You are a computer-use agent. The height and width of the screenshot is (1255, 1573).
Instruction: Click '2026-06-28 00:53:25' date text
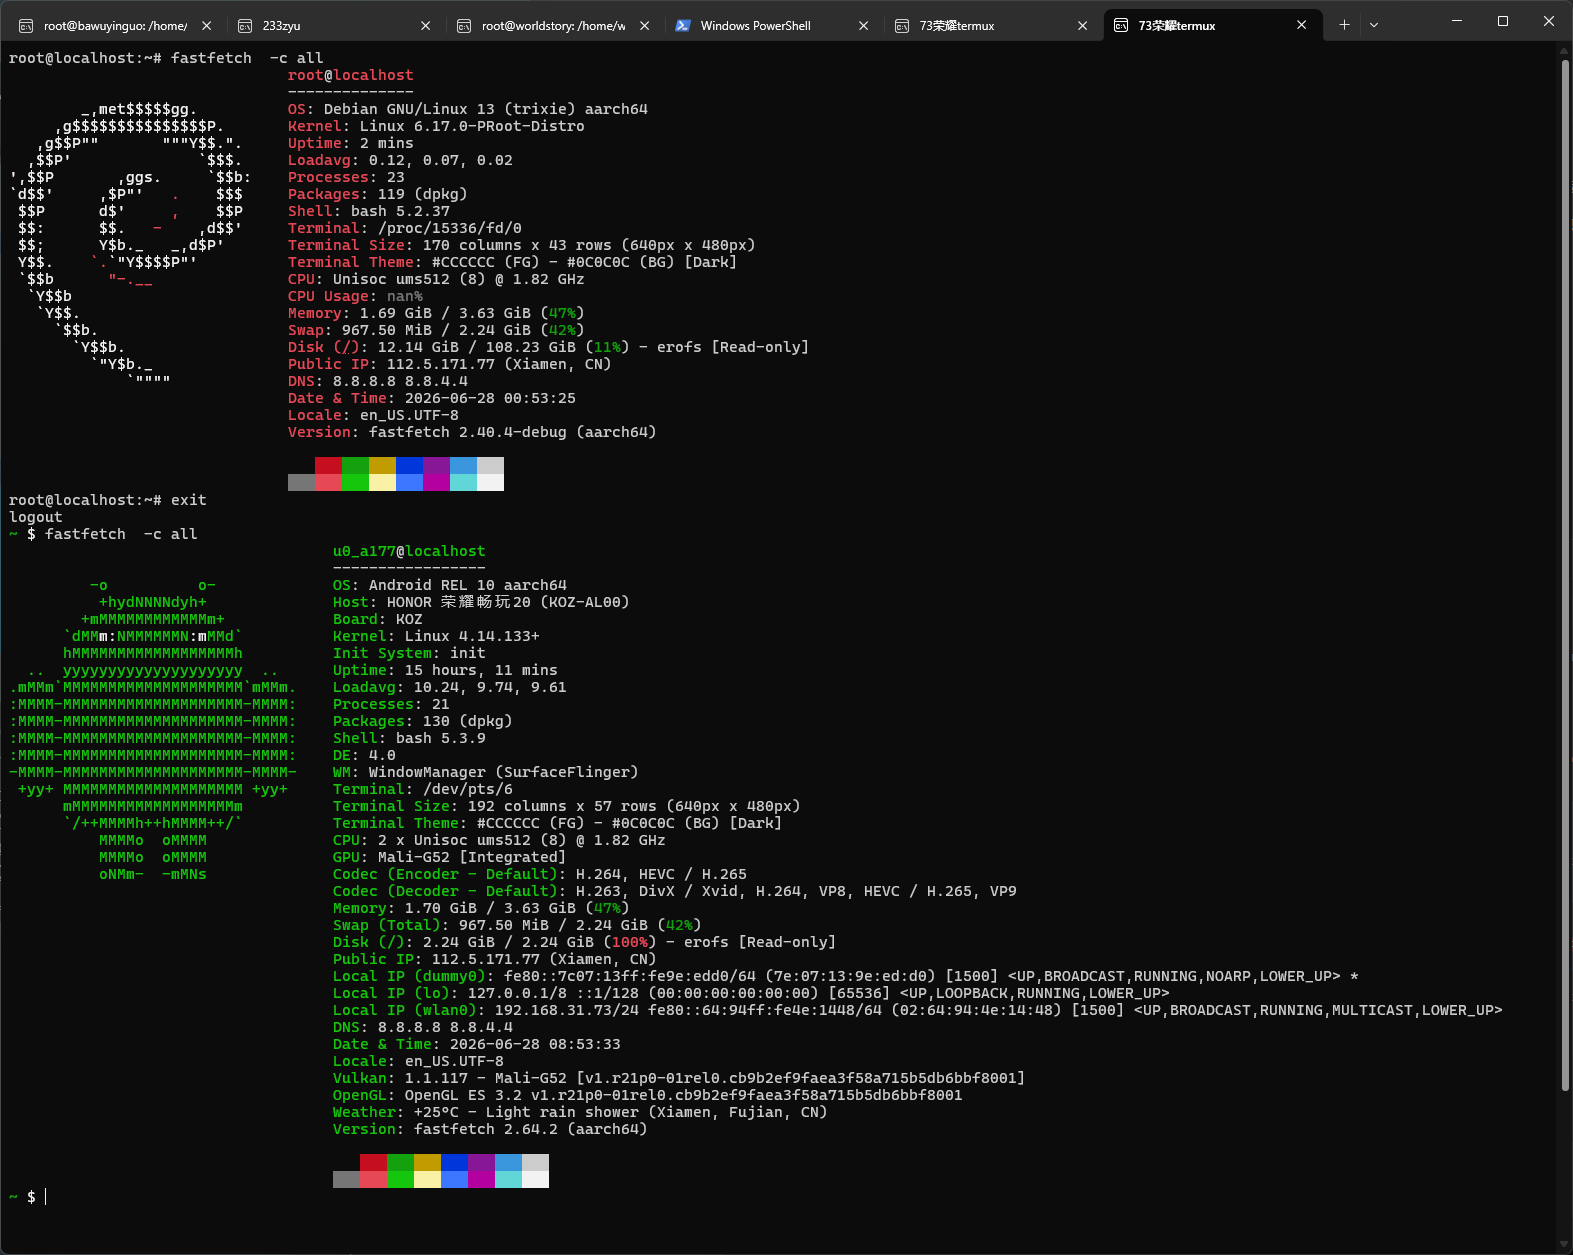(x=490, y=398)
